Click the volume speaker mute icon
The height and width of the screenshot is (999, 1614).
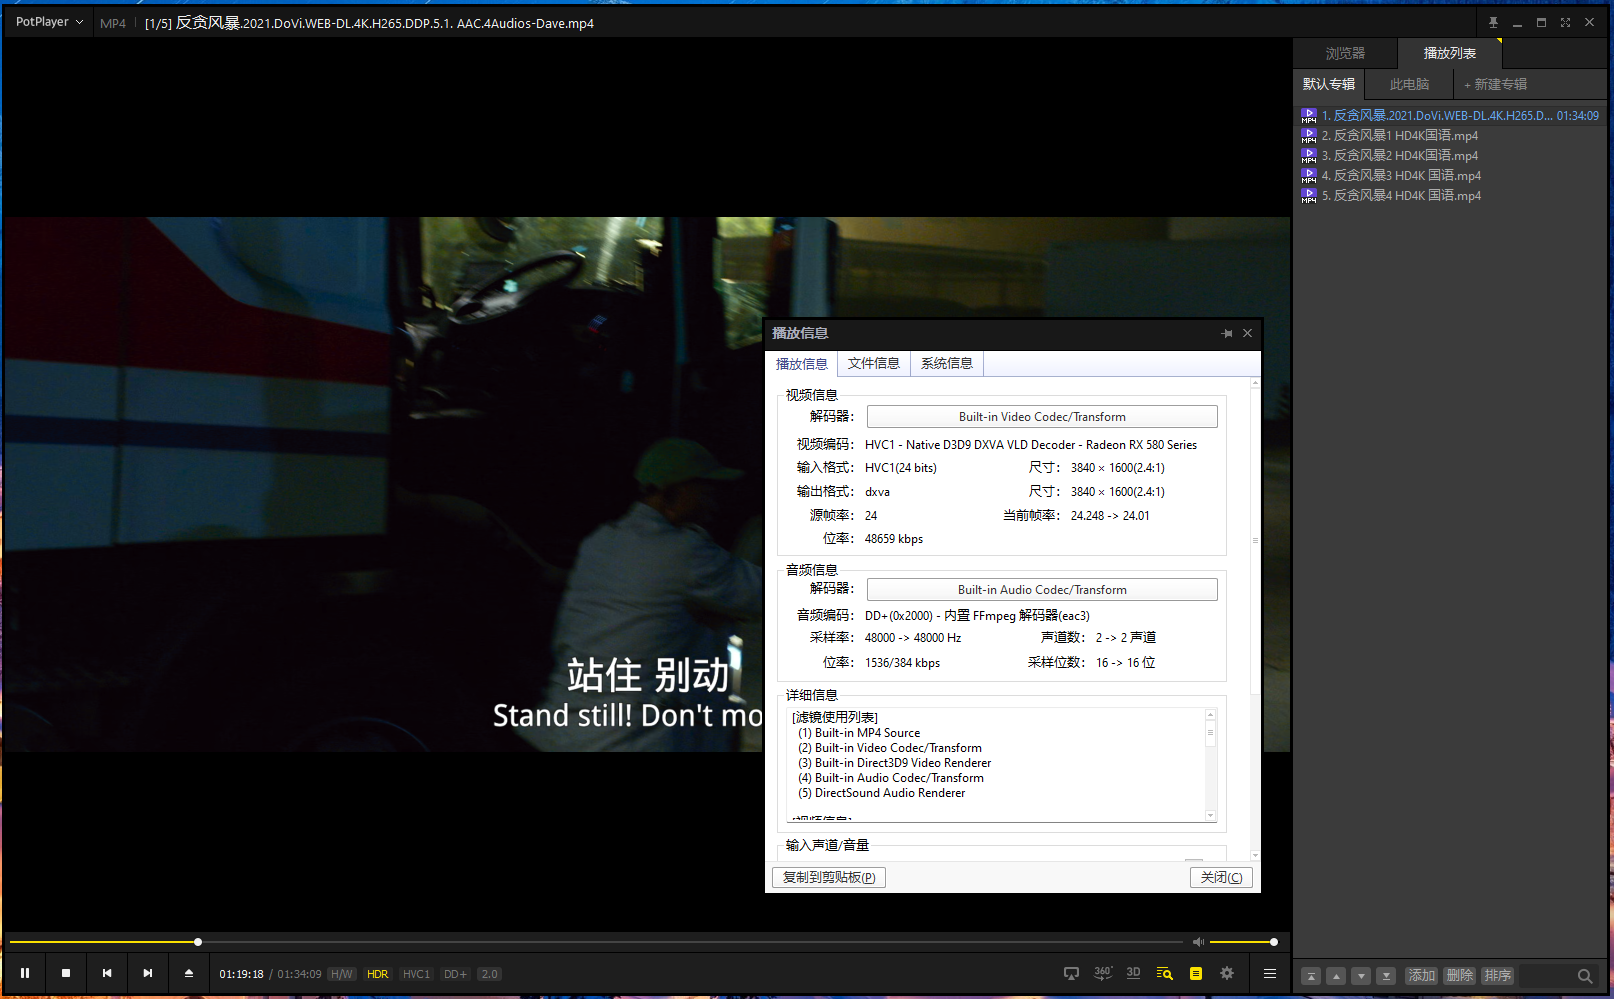(1198, 942)
